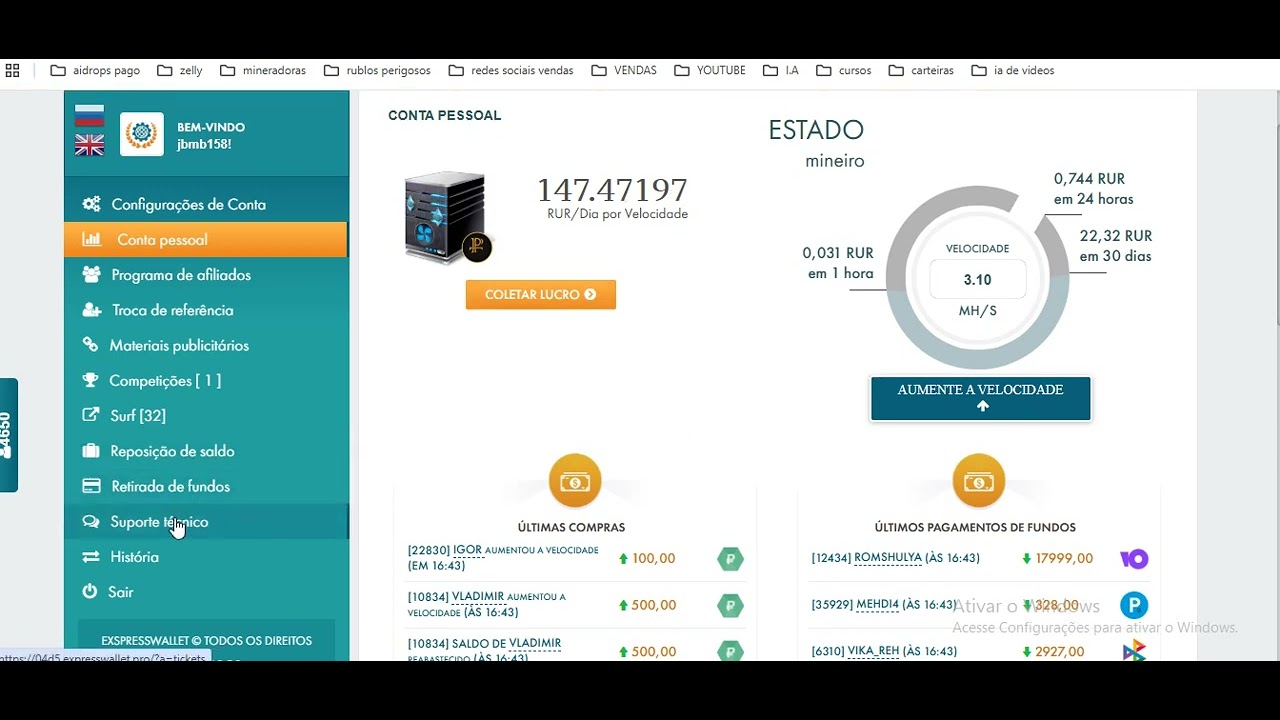The width and height of the screenshot is (1280, 720).
Task: Click the power icon beside Sair
Action: [90, 592]
